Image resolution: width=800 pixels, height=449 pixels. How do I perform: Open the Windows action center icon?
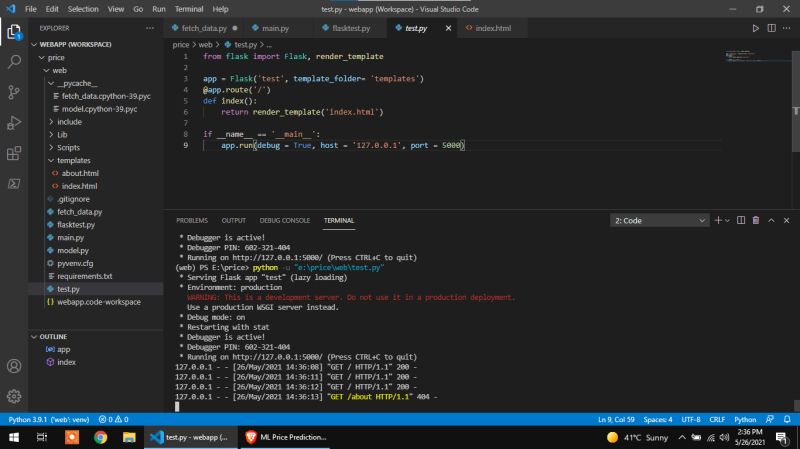click(781, 437)
